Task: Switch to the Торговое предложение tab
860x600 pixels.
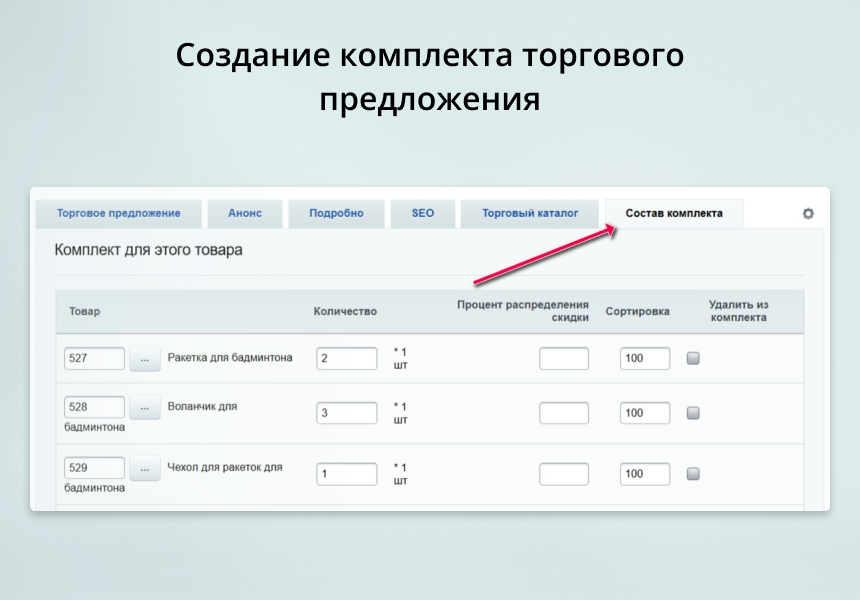Action: [118, 214]
